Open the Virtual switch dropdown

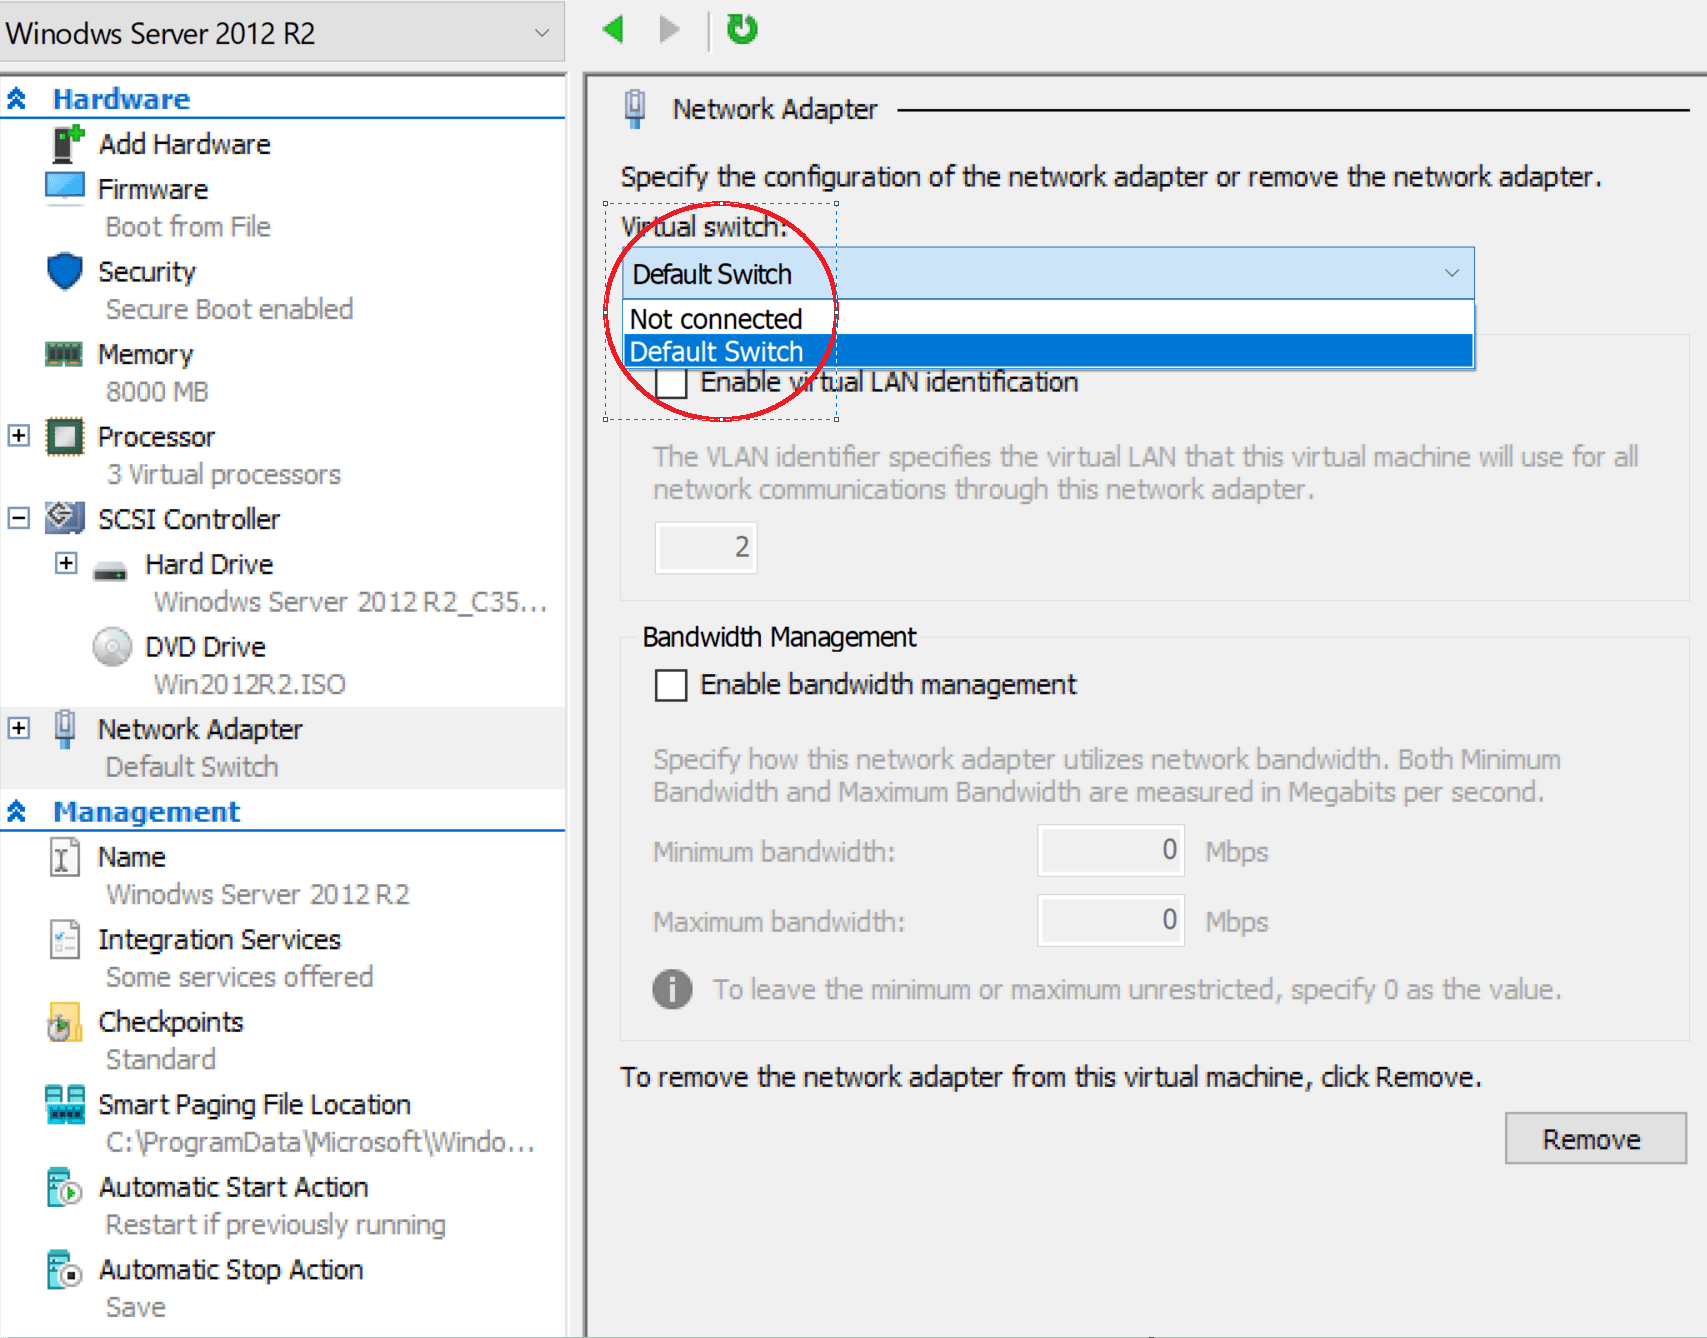pos(1452,273)
